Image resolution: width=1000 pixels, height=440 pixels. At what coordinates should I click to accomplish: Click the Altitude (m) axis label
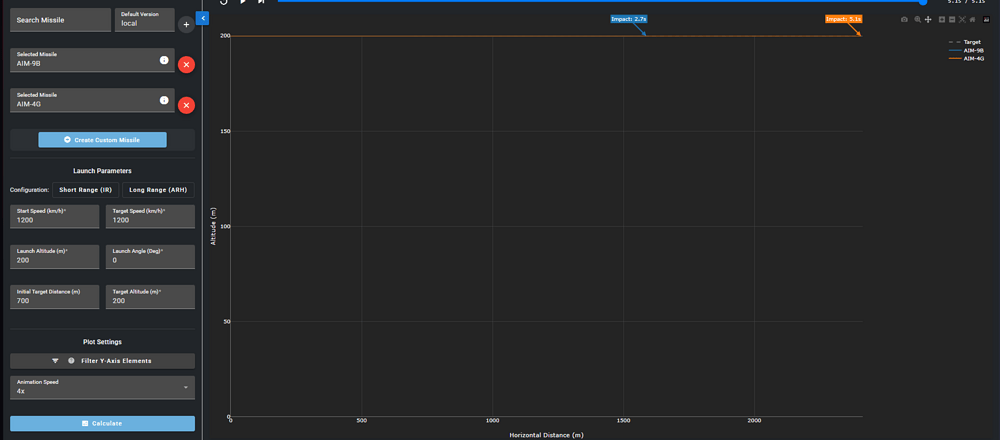tap(213, 226)
